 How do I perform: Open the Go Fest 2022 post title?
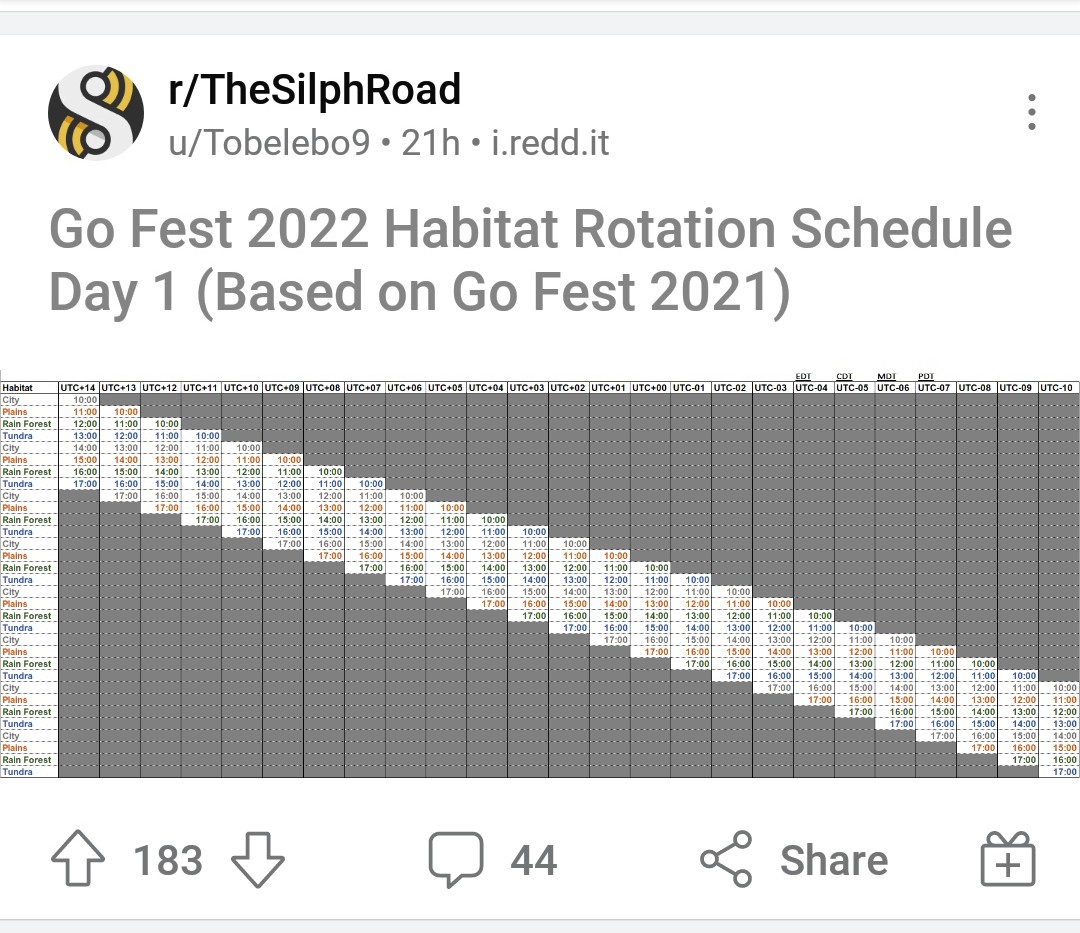click(530, 260)
